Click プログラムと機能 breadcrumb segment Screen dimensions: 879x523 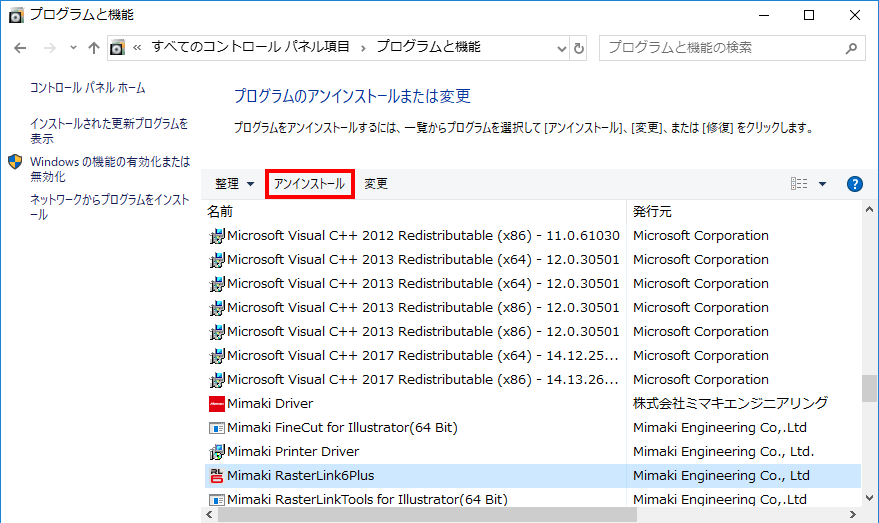[428, 47]
